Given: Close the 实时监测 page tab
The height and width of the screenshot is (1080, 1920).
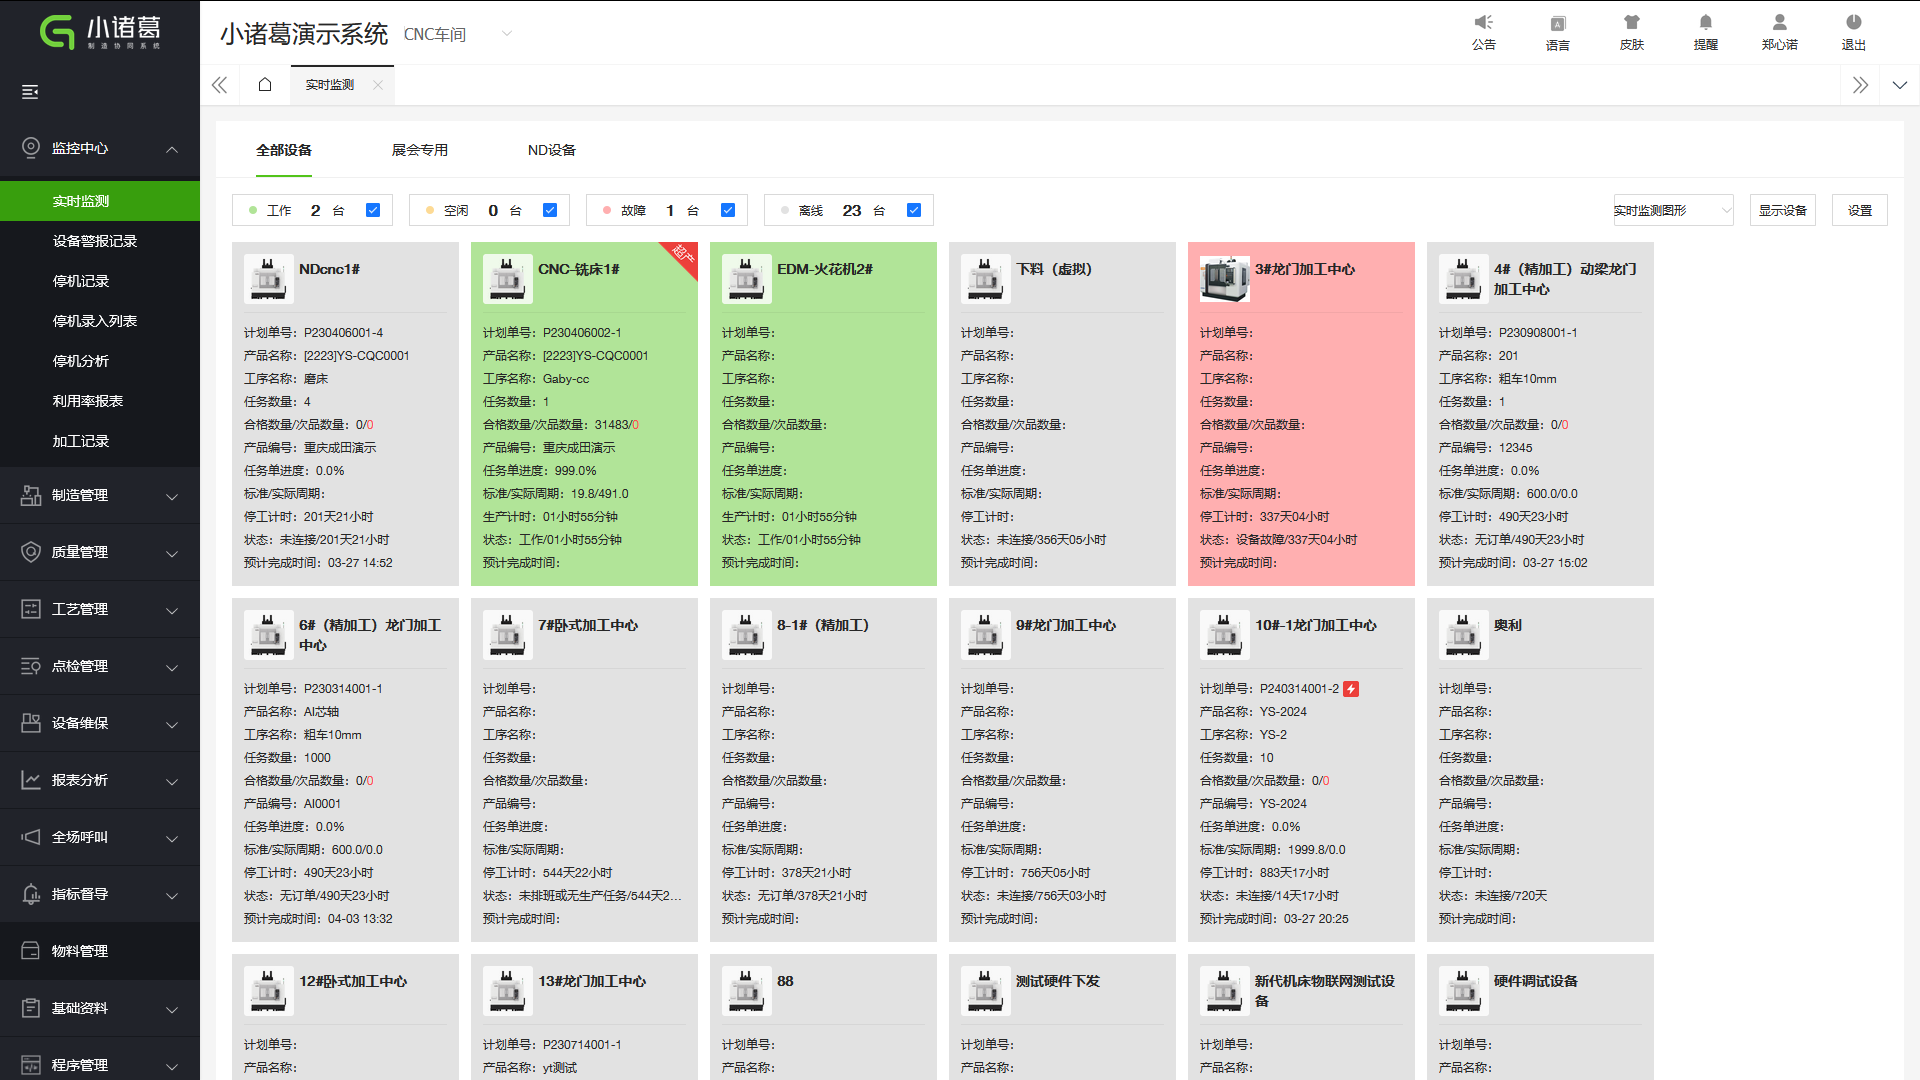Looking at the screenshot, I should pyautogui.click(x=377, y=85).
